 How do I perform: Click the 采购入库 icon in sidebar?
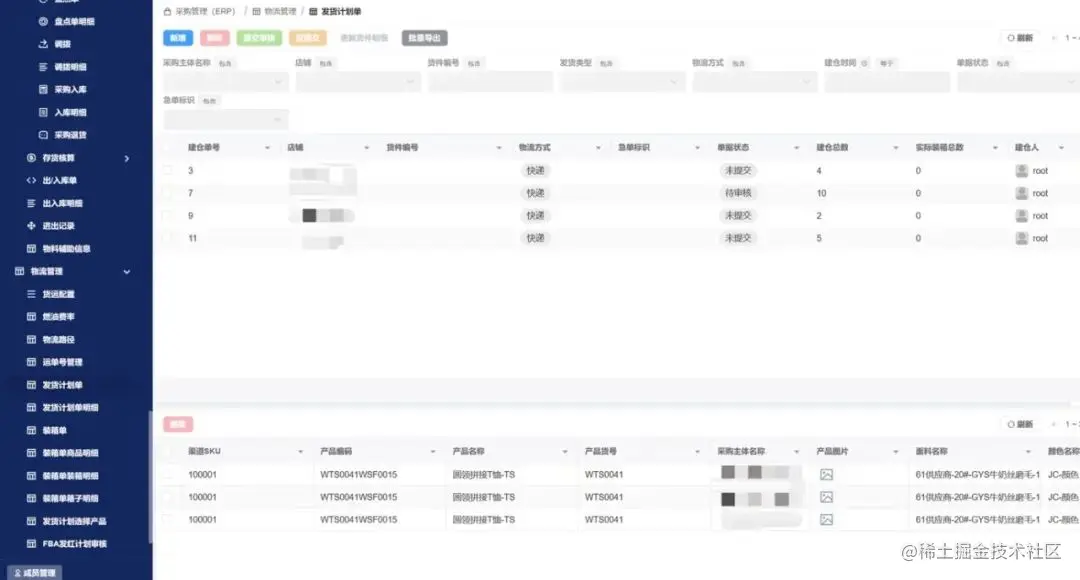pyautogui.click(x=43, y=90)
